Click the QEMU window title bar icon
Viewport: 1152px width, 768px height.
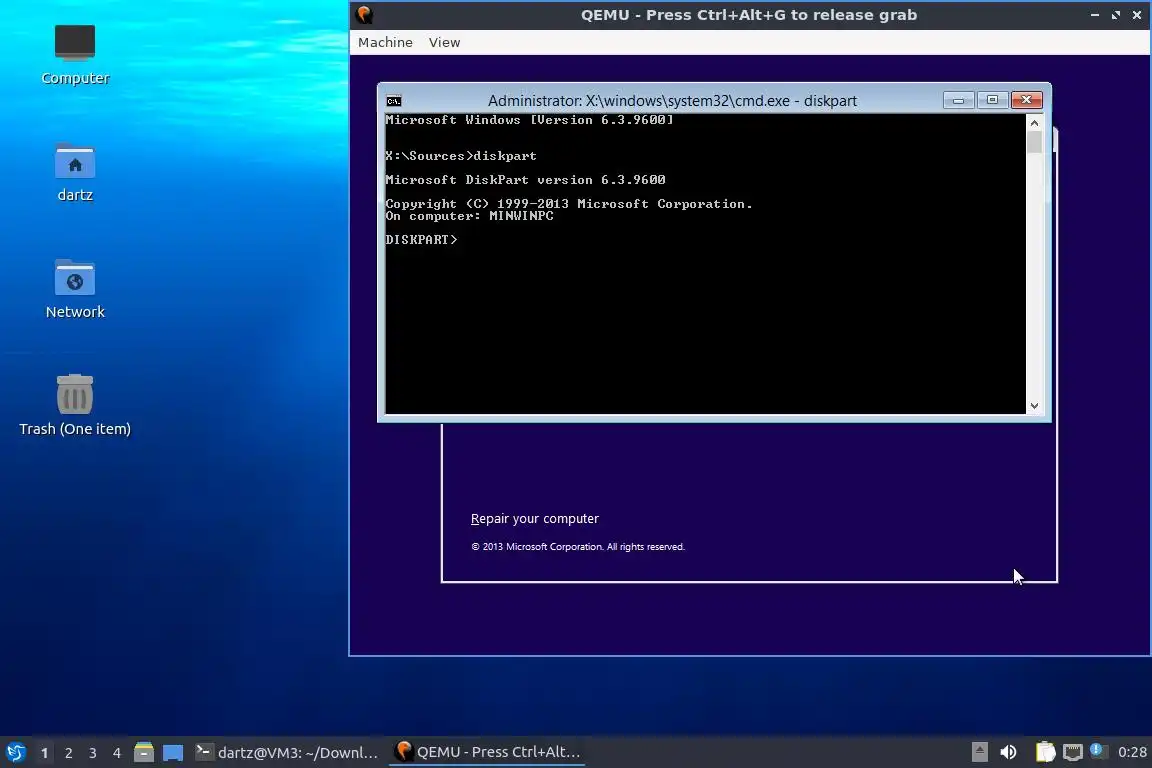(x=364, y=15)
